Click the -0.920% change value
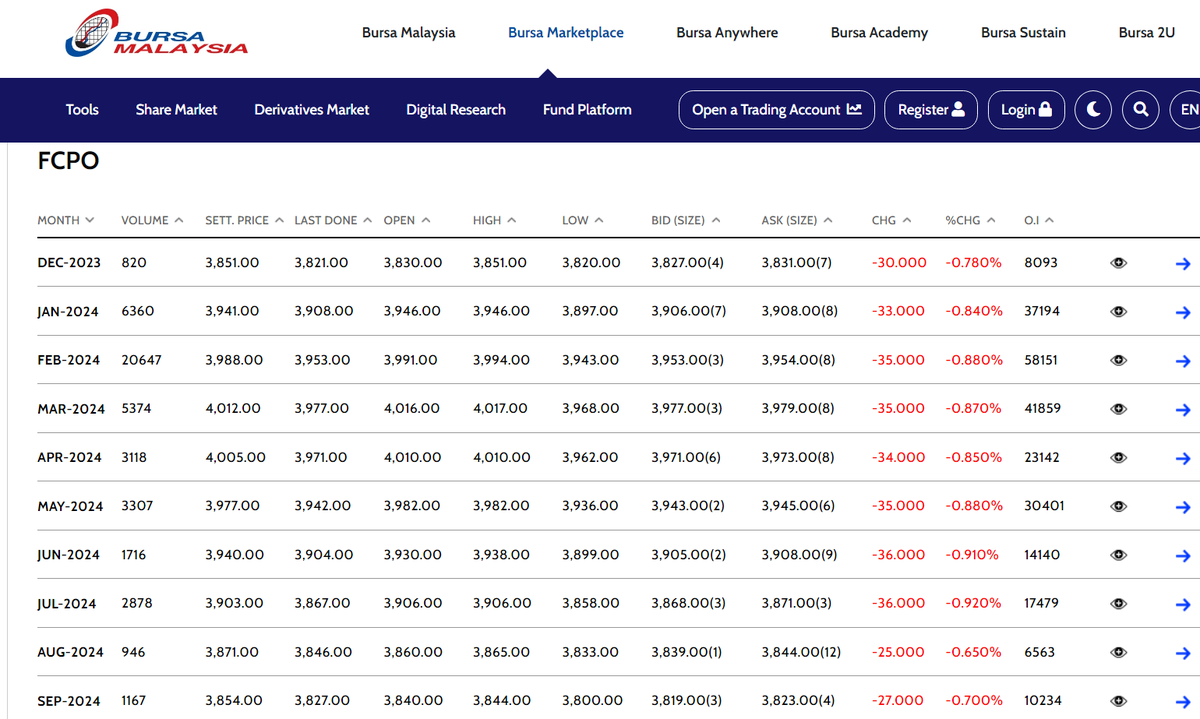Image resolution: width=1200 pixels, height=719 pixels. tap(973, 603)
